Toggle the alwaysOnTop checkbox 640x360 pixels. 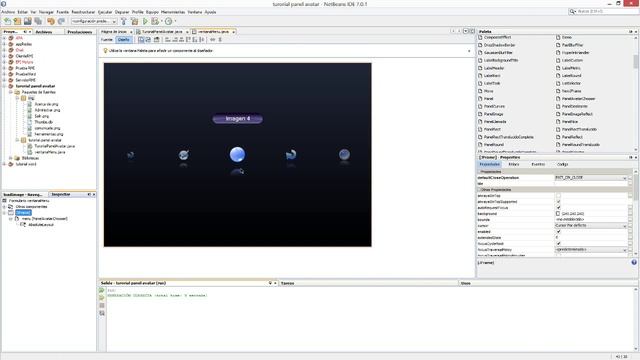[558, 196]
